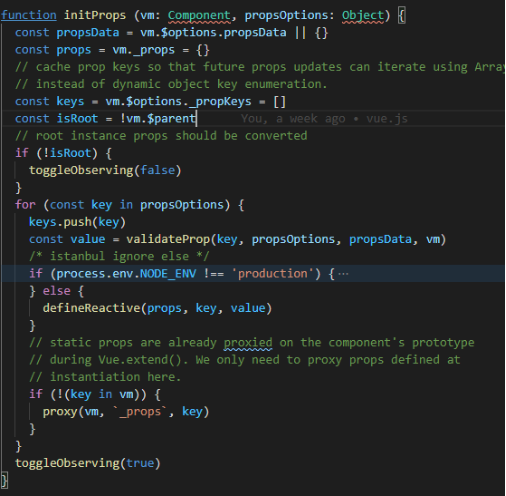The image size is (506, 496).
Task: Click the else keyword
Action: (56, 291)
